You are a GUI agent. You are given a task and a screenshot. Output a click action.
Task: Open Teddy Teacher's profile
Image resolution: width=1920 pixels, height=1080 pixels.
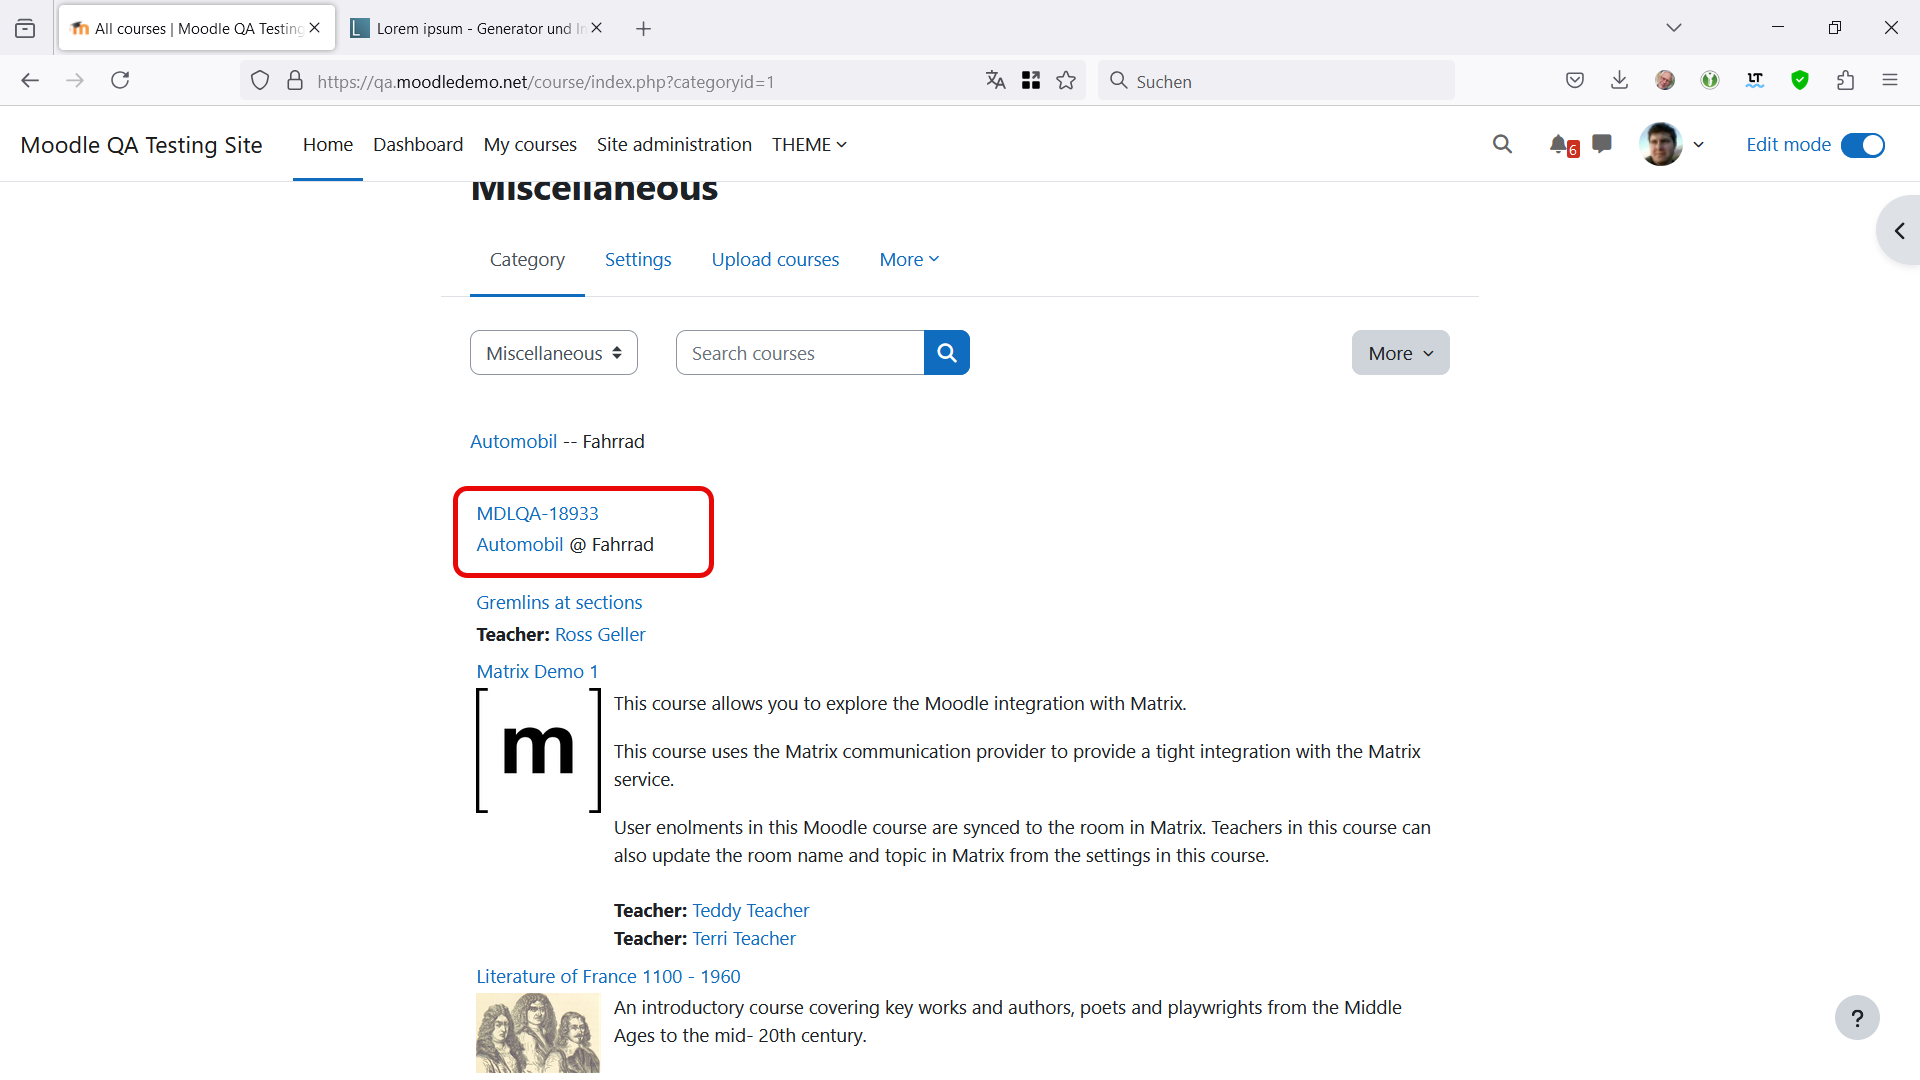click(x=751, y=911)
